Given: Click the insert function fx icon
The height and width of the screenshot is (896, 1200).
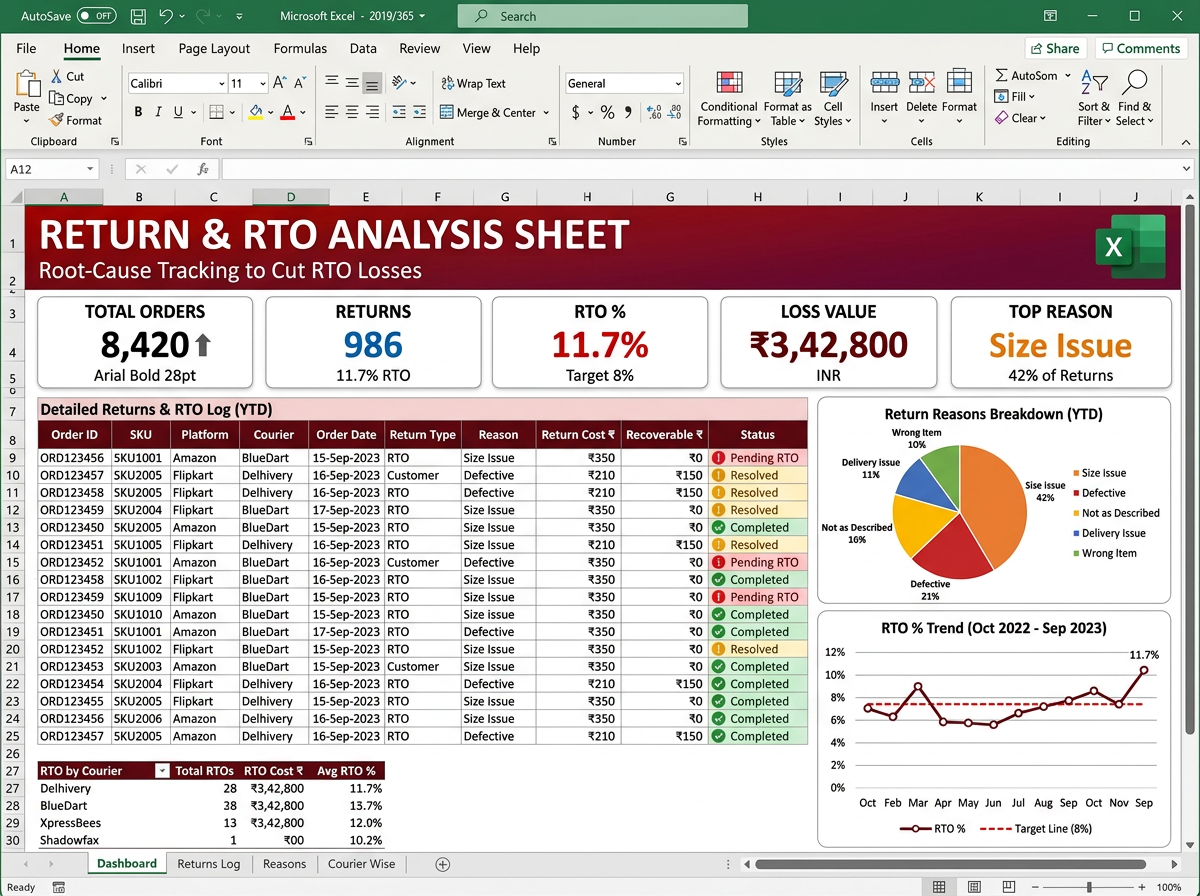Looking at the screenshot, I should [202, 169].
